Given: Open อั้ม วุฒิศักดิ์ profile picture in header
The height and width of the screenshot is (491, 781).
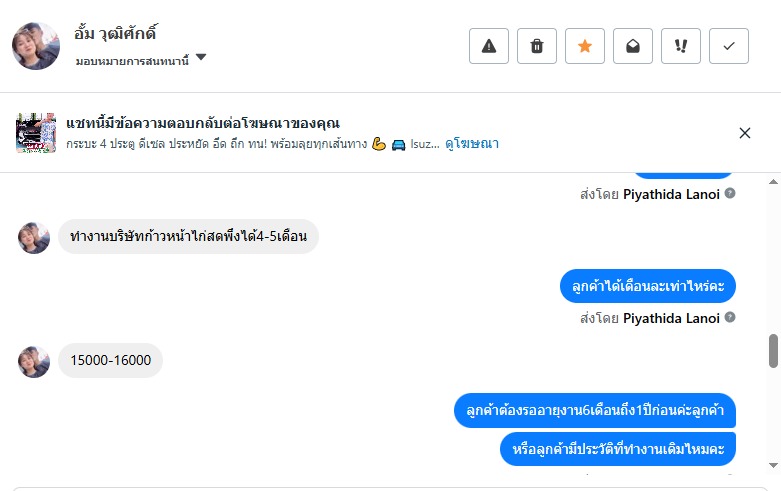Looking at the screenshot, I should click(36, 45).
